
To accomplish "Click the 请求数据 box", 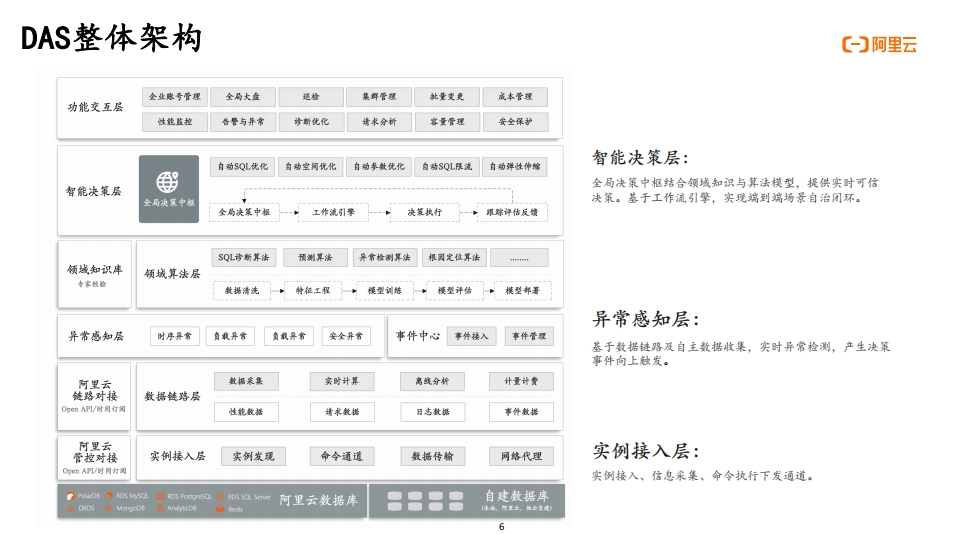I will point(342,411).
